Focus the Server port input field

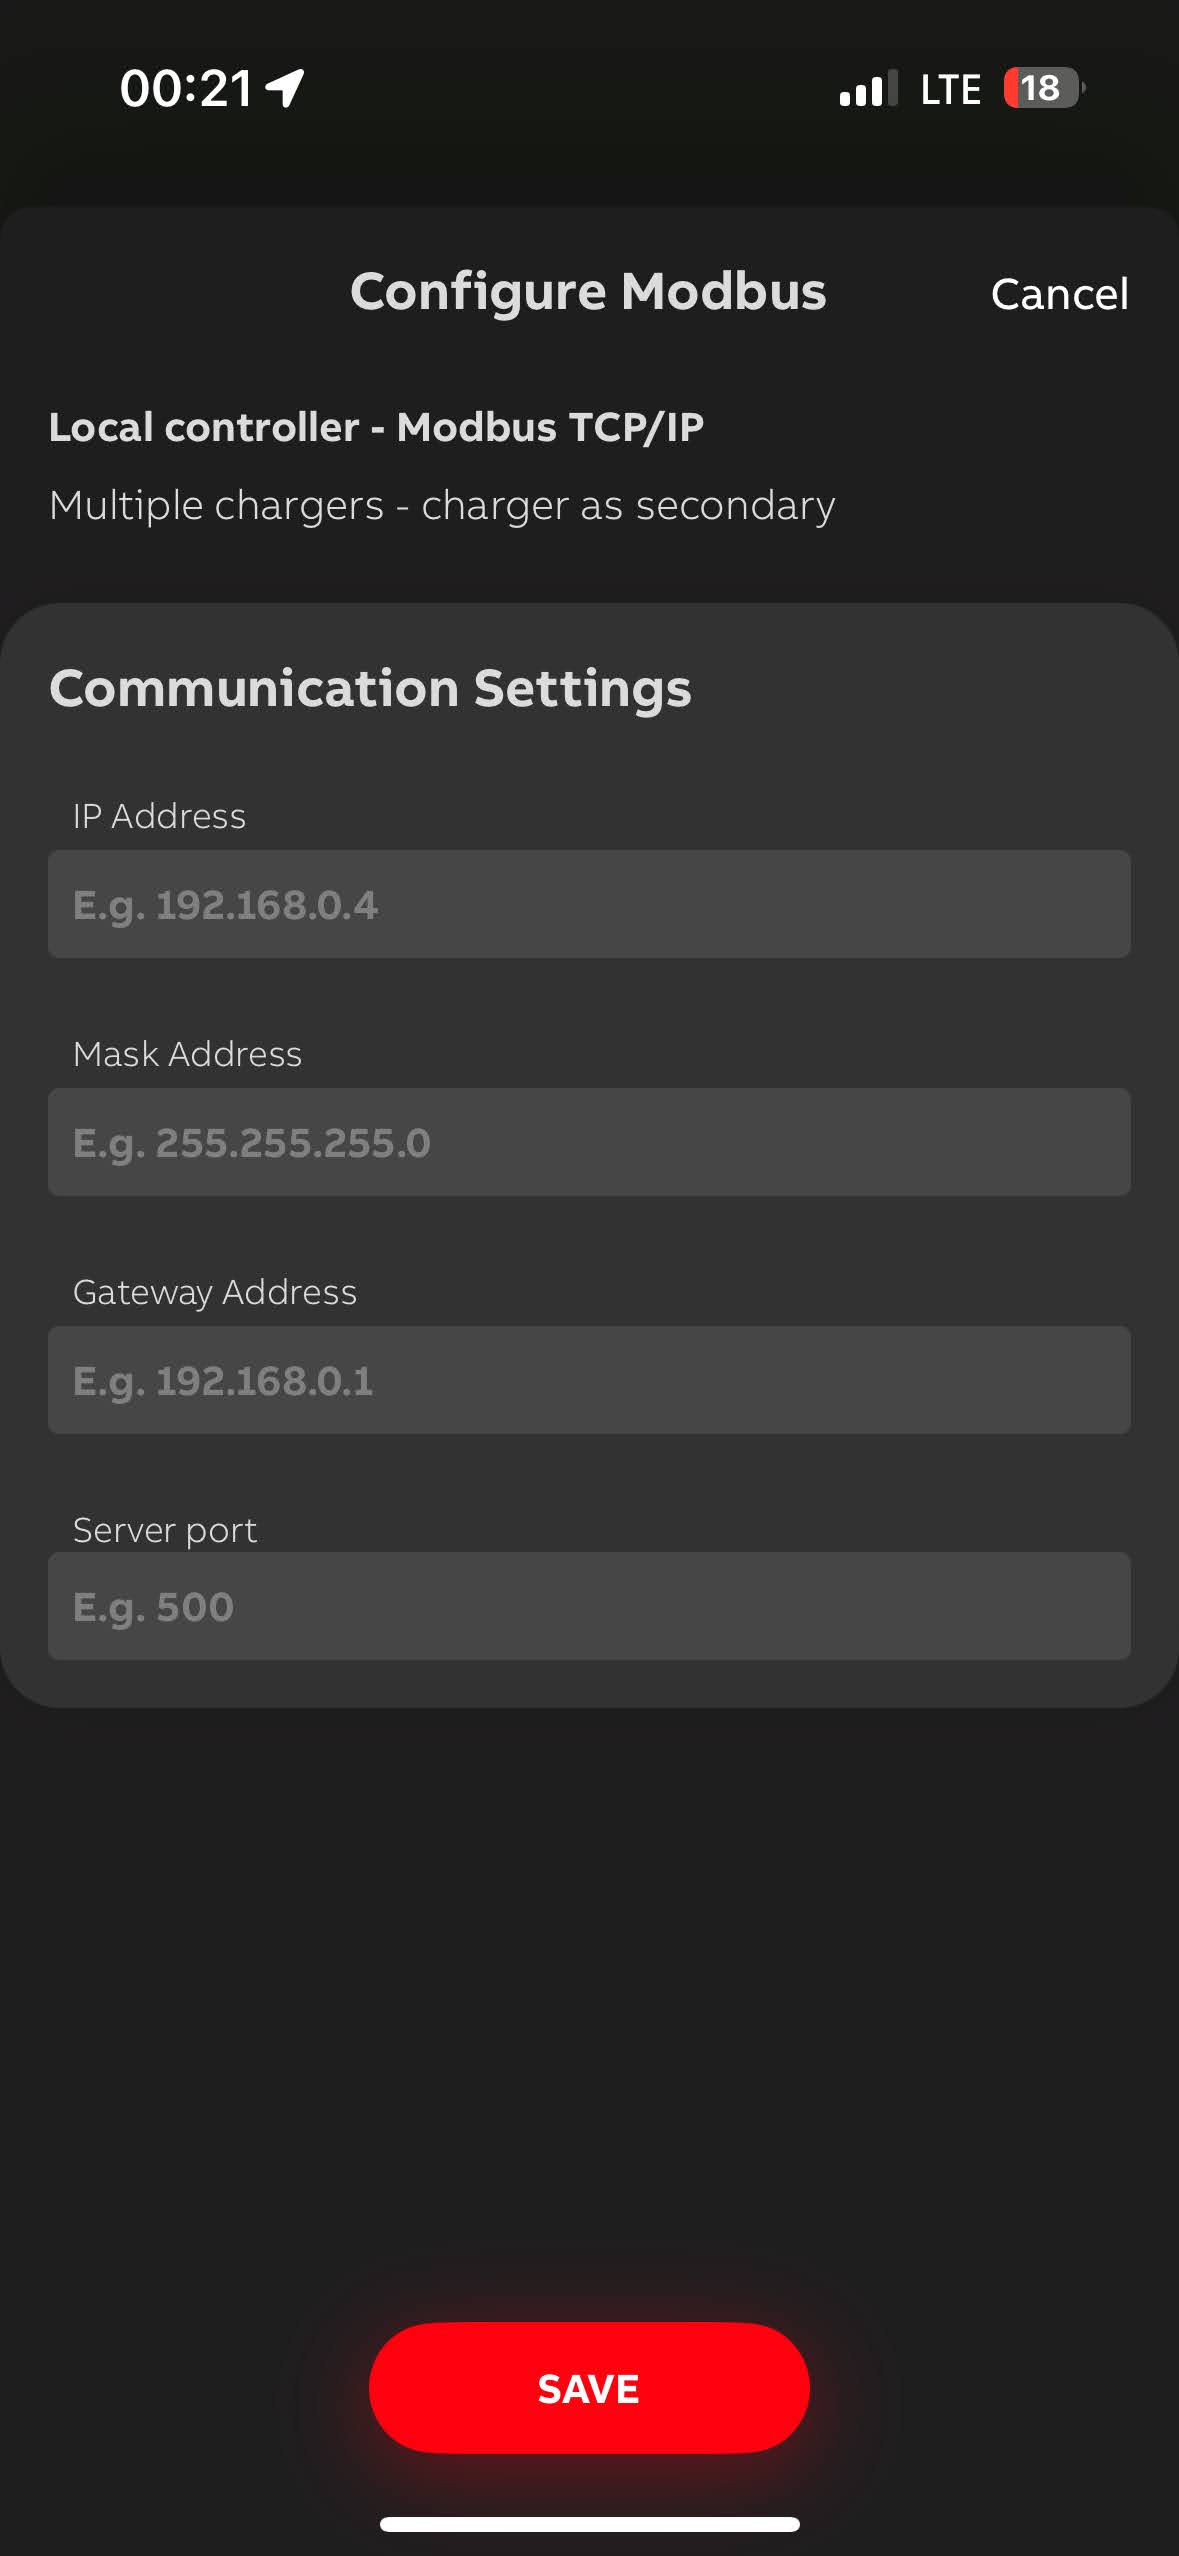589,1606
